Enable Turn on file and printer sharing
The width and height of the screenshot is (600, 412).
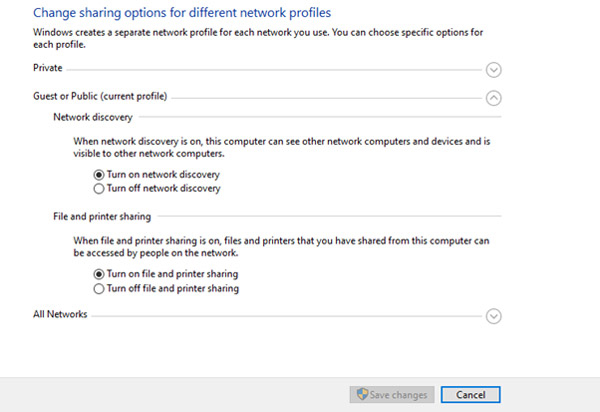click(x=98, y=274)
